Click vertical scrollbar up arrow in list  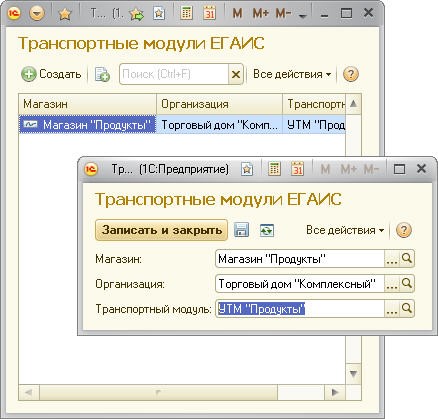pyautogui.click(x=353, y=104)
